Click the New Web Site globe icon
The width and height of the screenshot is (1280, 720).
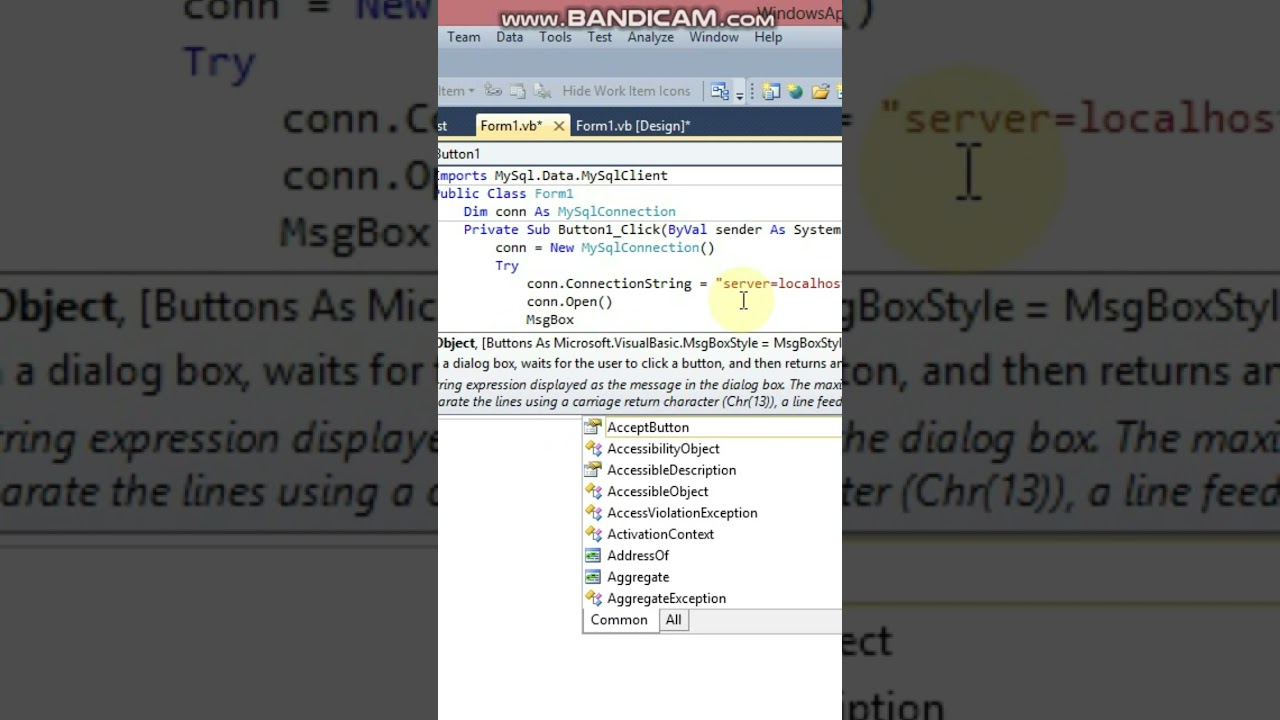pos(795,91)
